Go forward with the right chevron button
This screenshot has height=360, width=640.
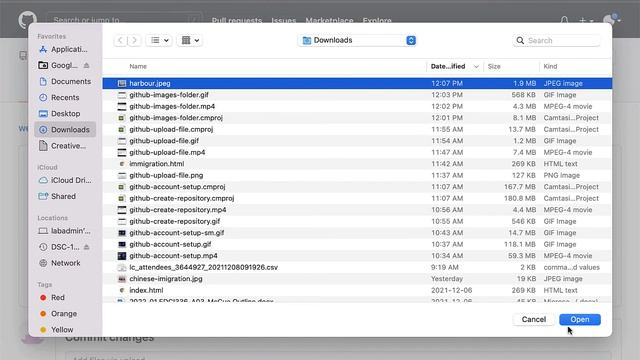(x=134, y=40)
